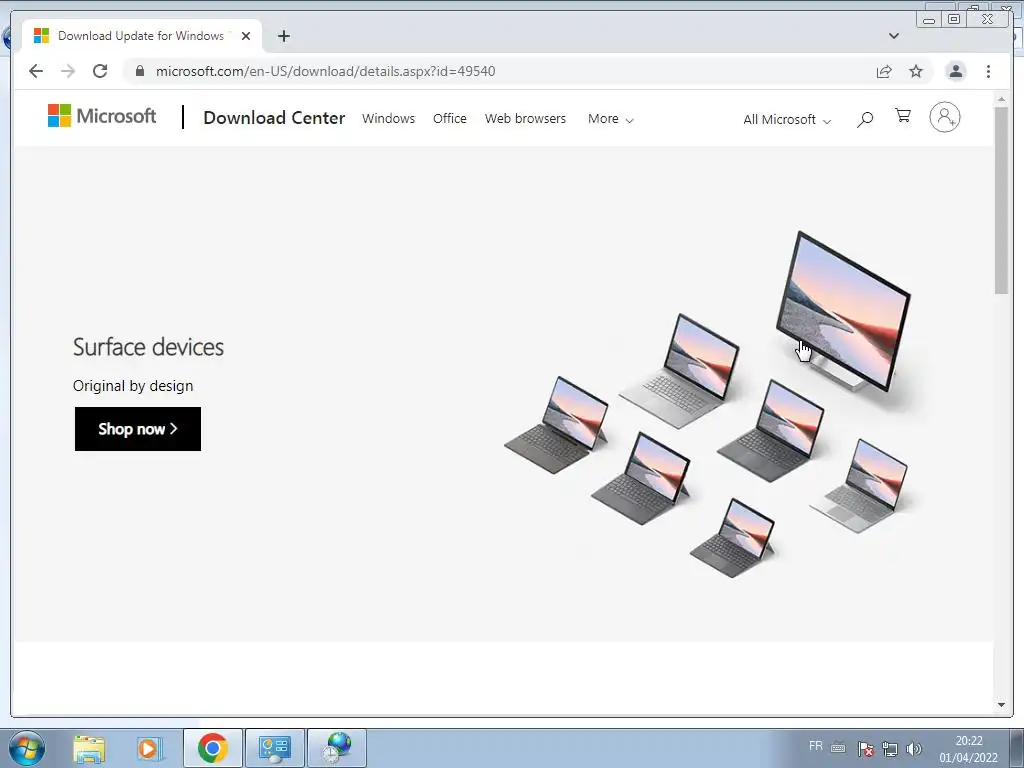Screen dimensions: 1024x768
Task: Click the network tray icon
Action: pos(889,749)
